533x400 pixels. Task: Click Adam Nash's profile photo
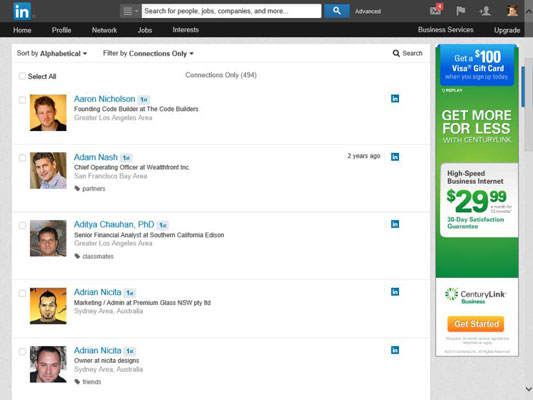[x=48, y=171]
